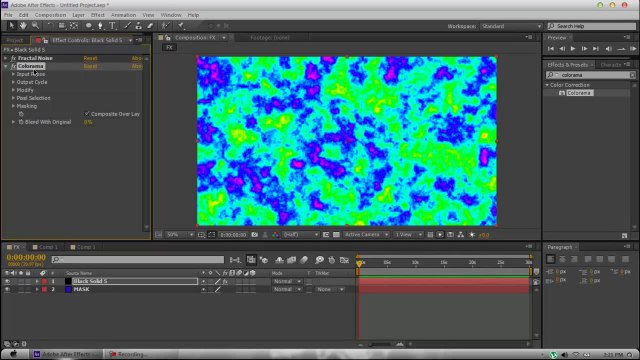640x360 pixels.
Task: Click the Fast Previews icon
Action: pos(440,235)
